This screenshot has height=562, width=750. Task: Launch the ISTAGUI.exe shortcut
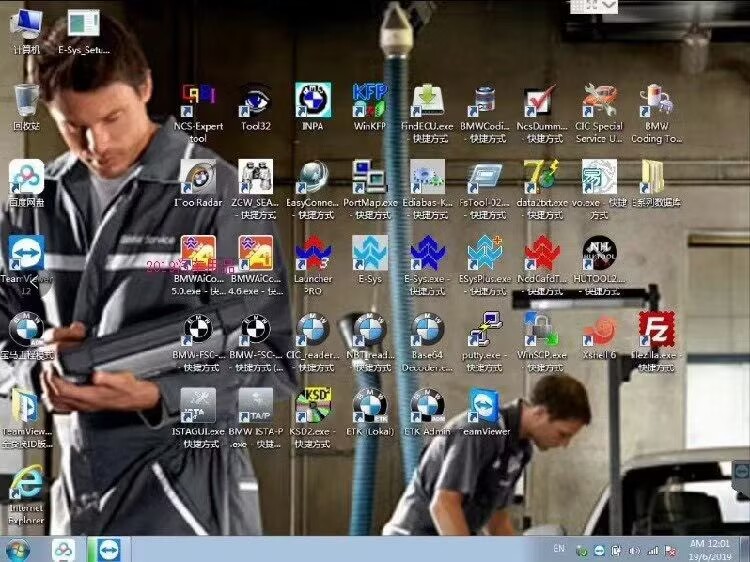pos(198,405)
